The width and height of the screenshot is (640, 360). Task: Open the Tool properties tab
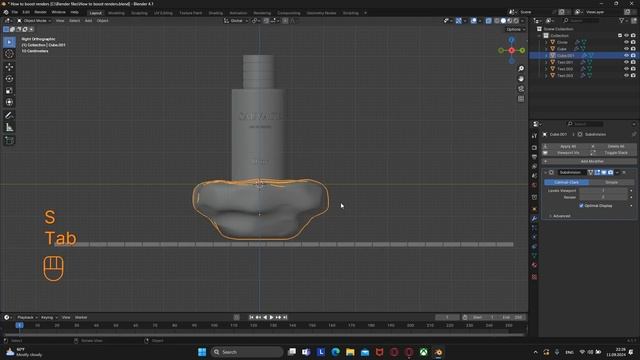click(x=534, y=136)
